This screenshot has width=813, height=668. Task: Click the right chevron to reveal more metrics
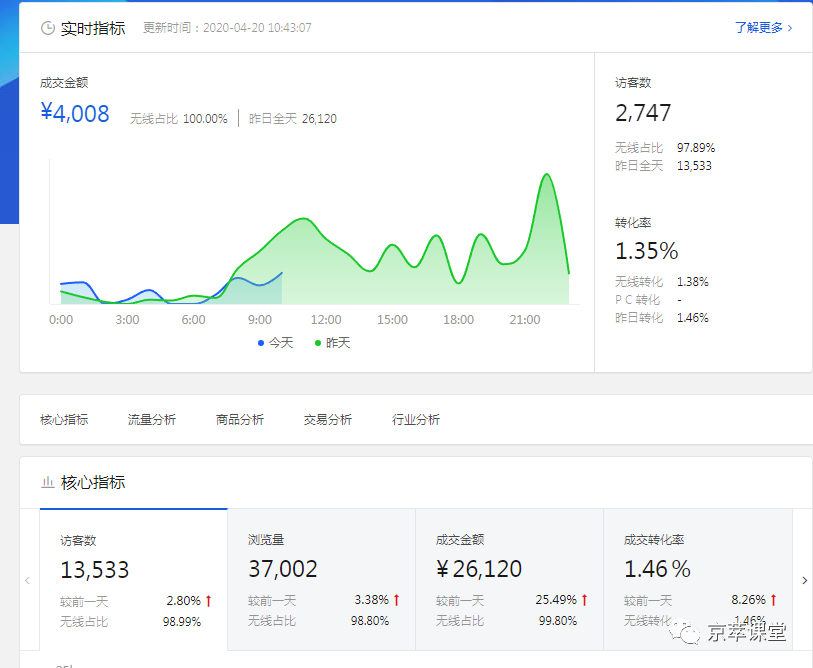(x=804, y=580)
